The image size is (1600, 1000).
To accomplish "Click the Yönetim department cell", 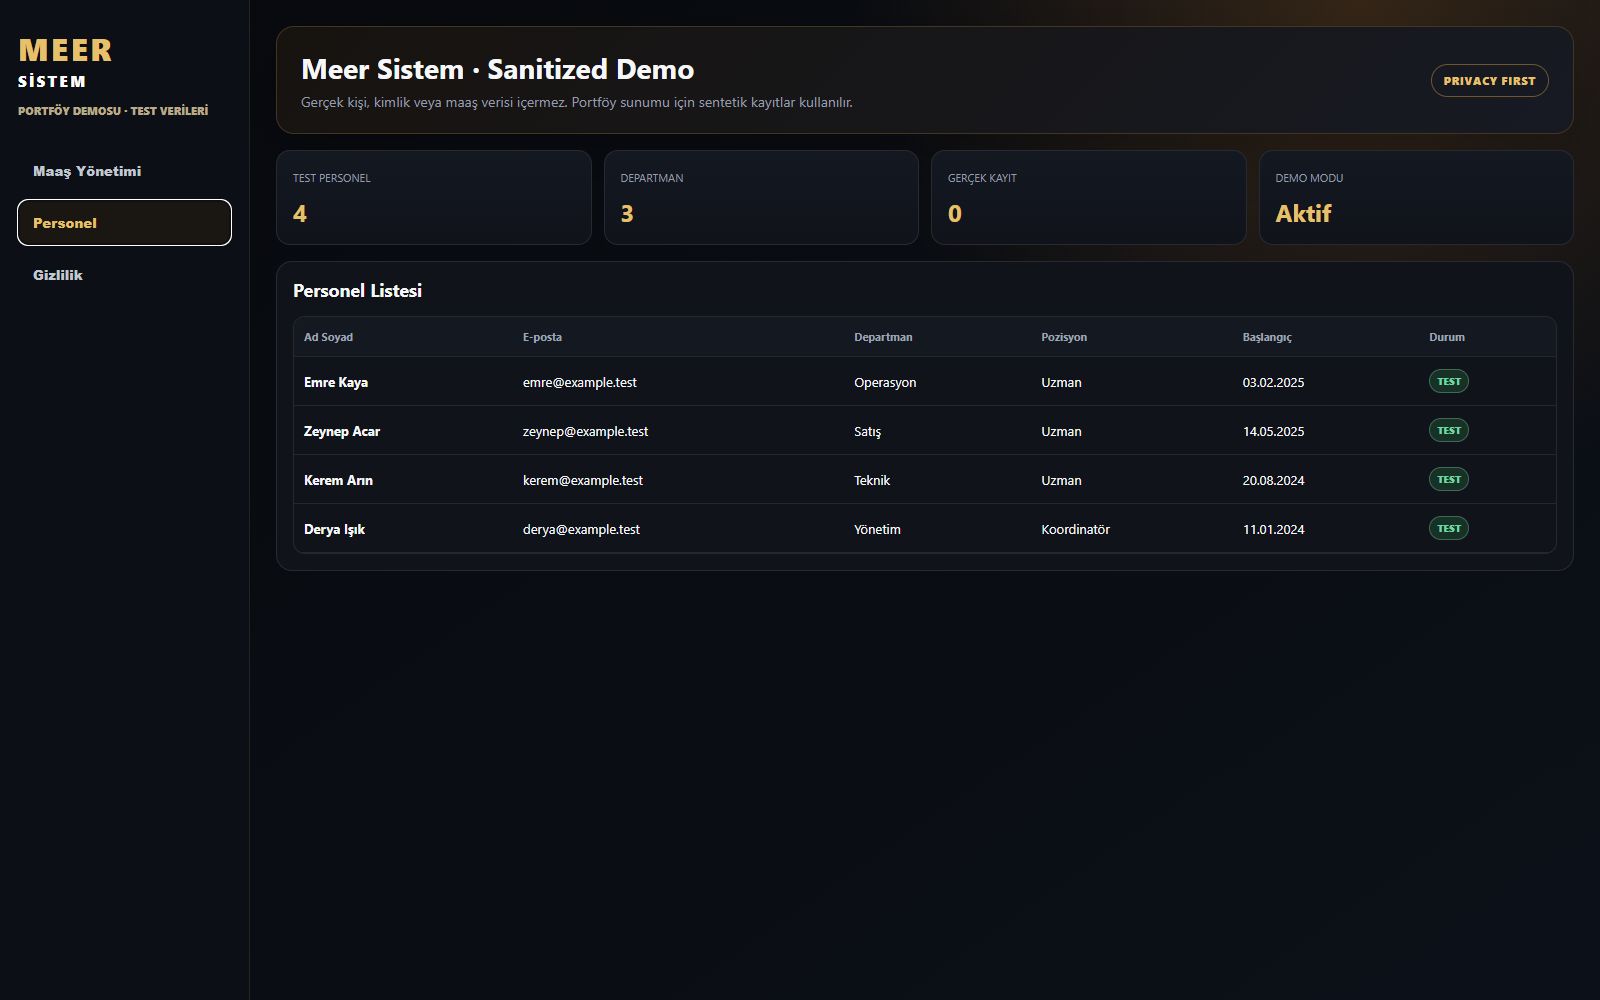I will click(877, 529).
